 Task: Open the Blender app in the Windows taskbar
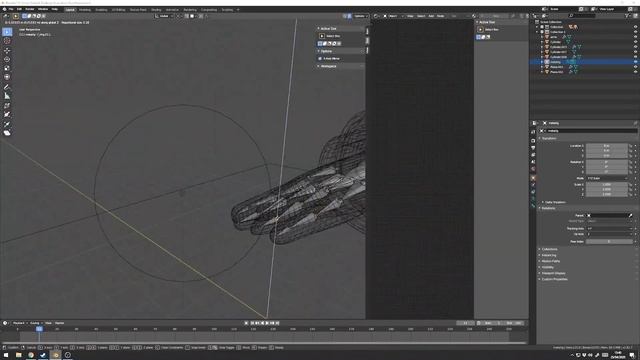(x=56, y=355)
